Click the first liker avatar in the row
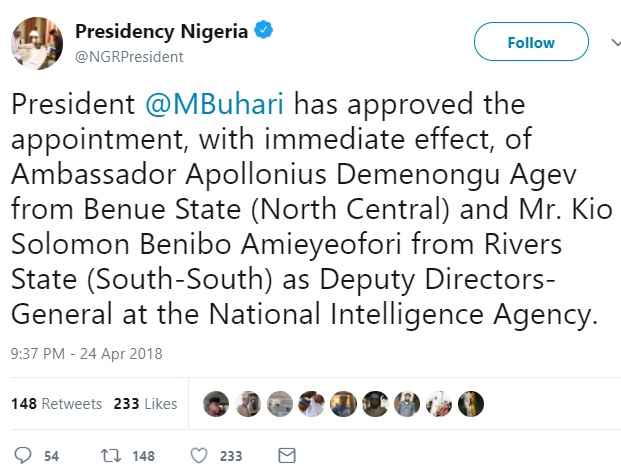Screen dimensions: 621x474 pos(216,403)
